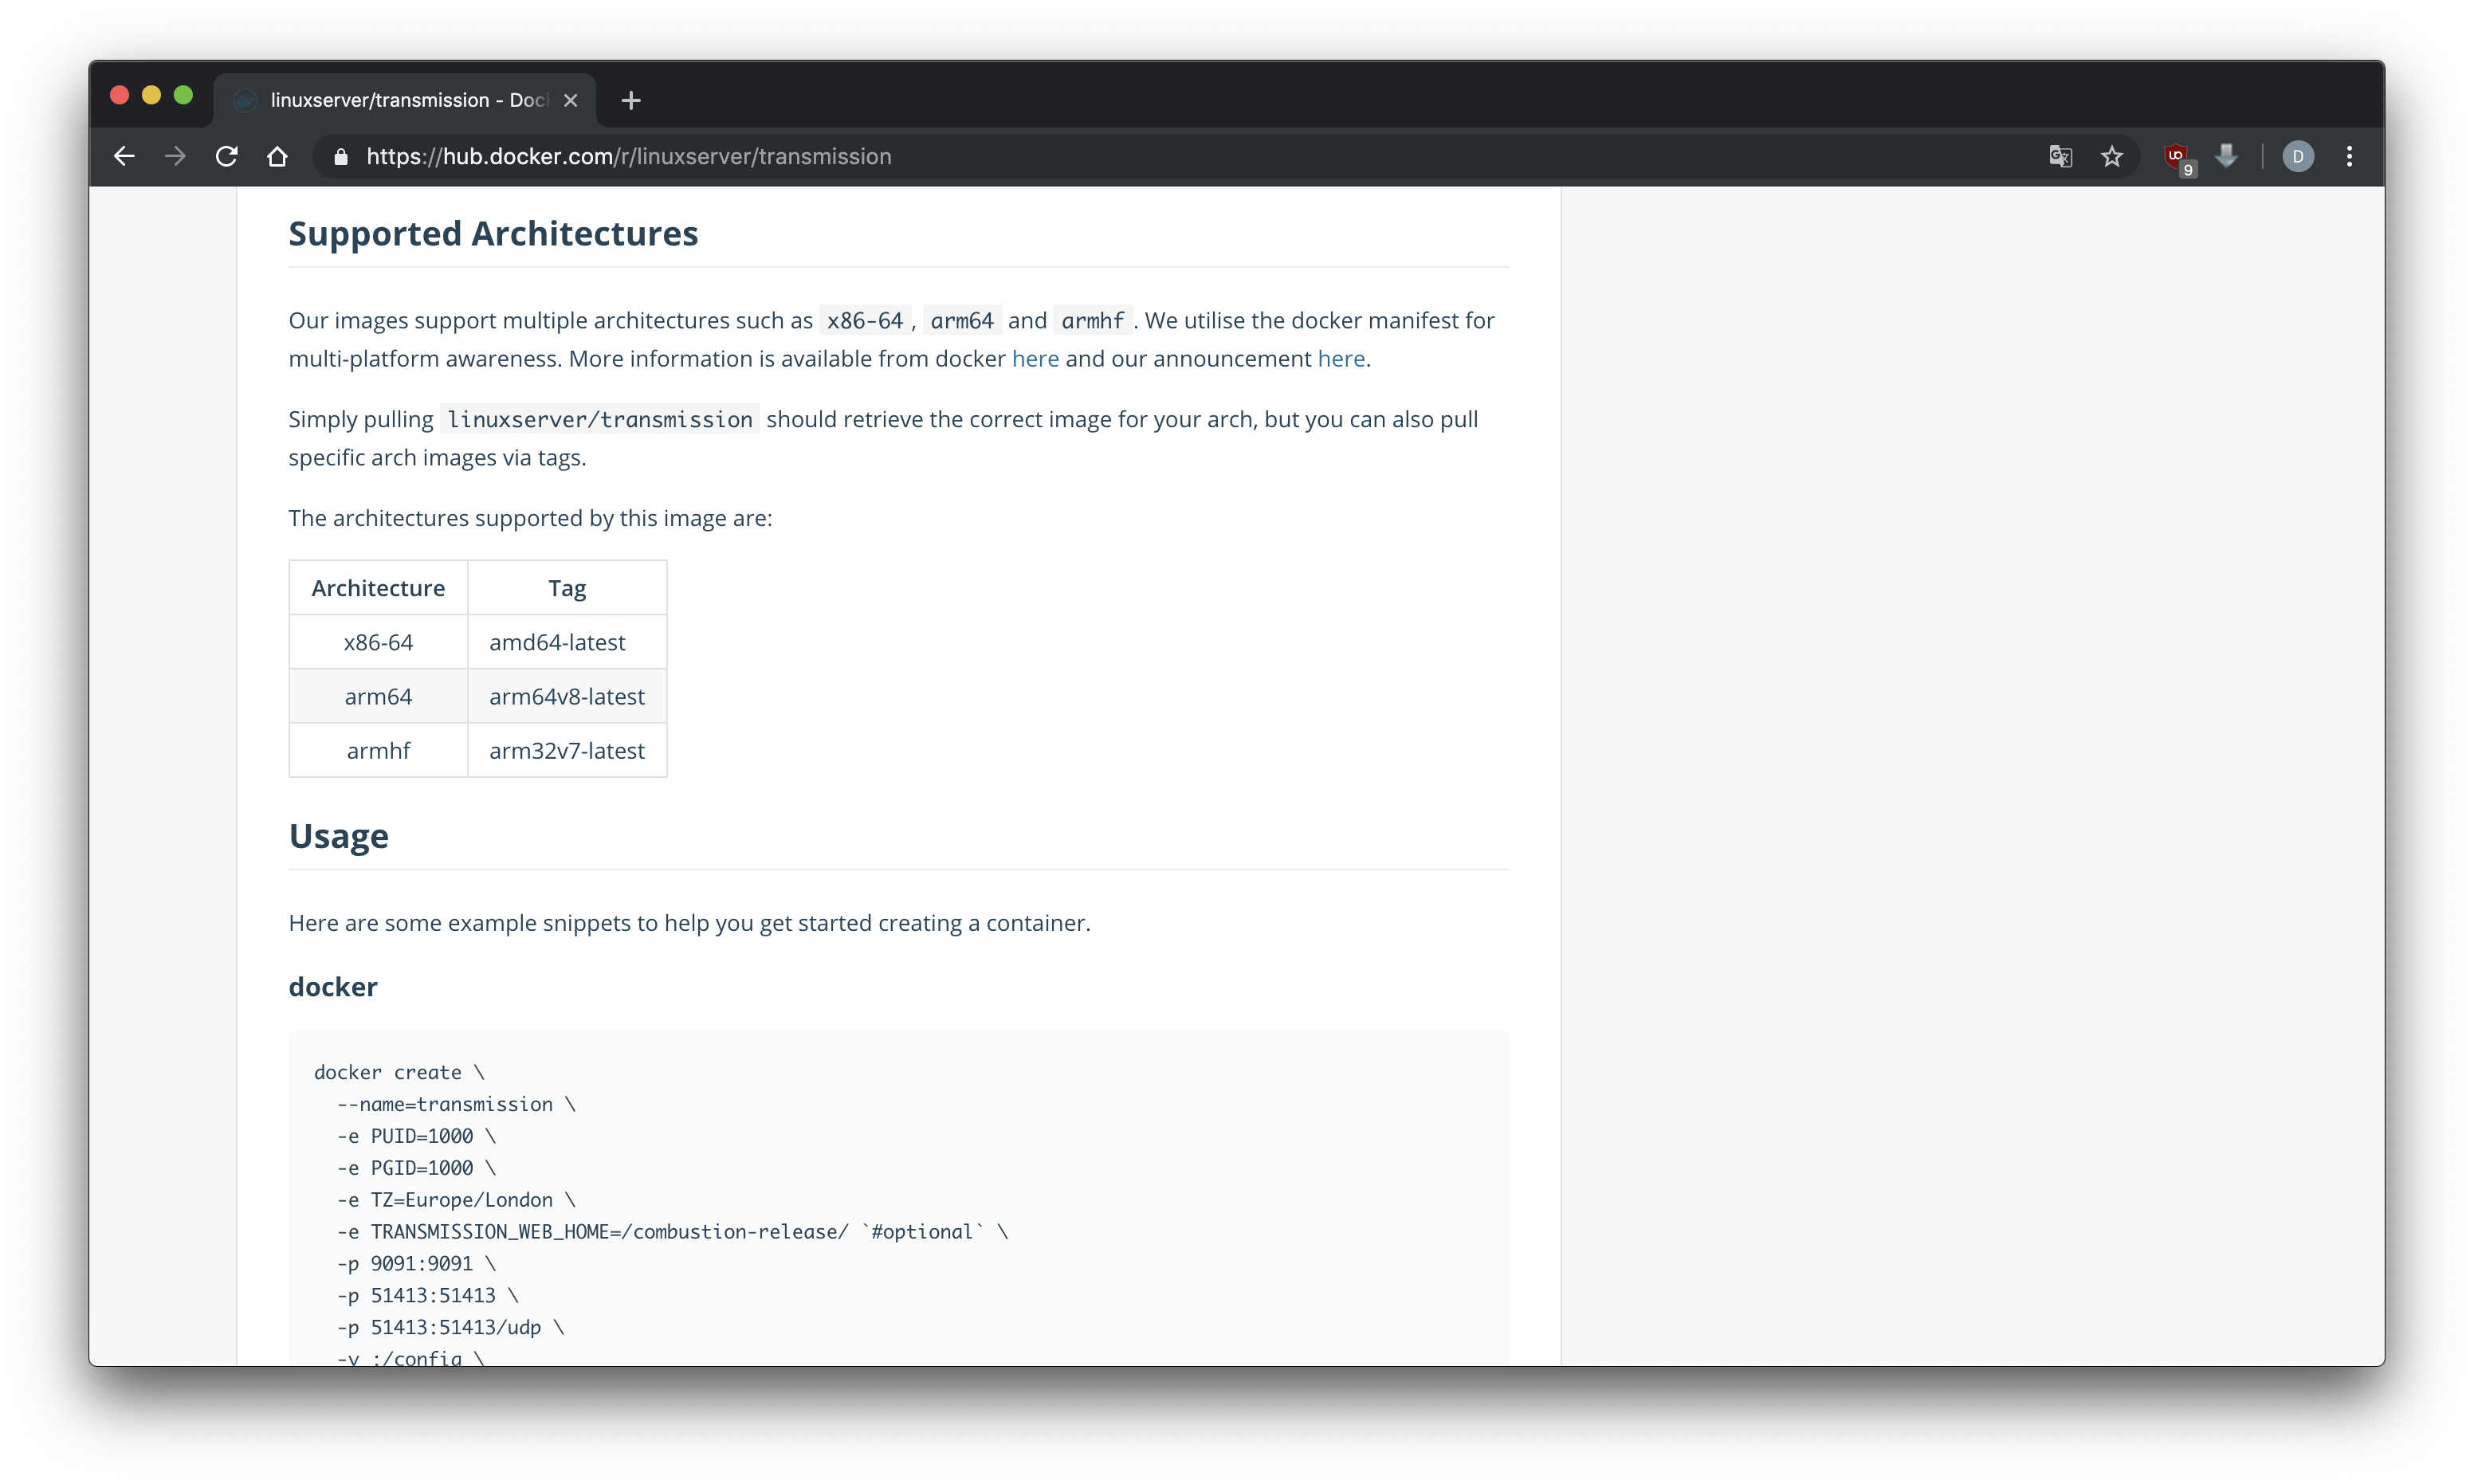View site info via lock icon
The height and width of the screenshot is (1484, 2474).
pos(341,157)
